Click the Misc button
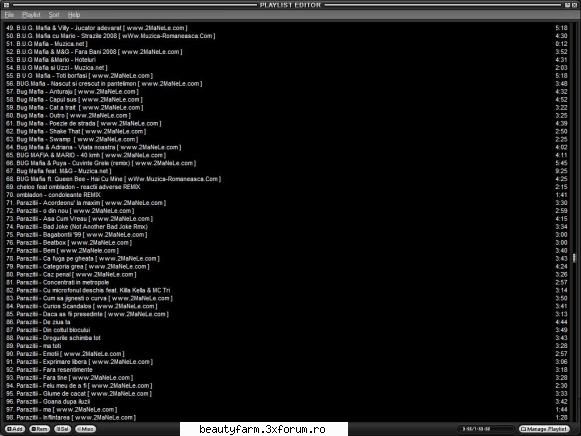The height and width of the screenshot is (436, 581). coord(86,429)
